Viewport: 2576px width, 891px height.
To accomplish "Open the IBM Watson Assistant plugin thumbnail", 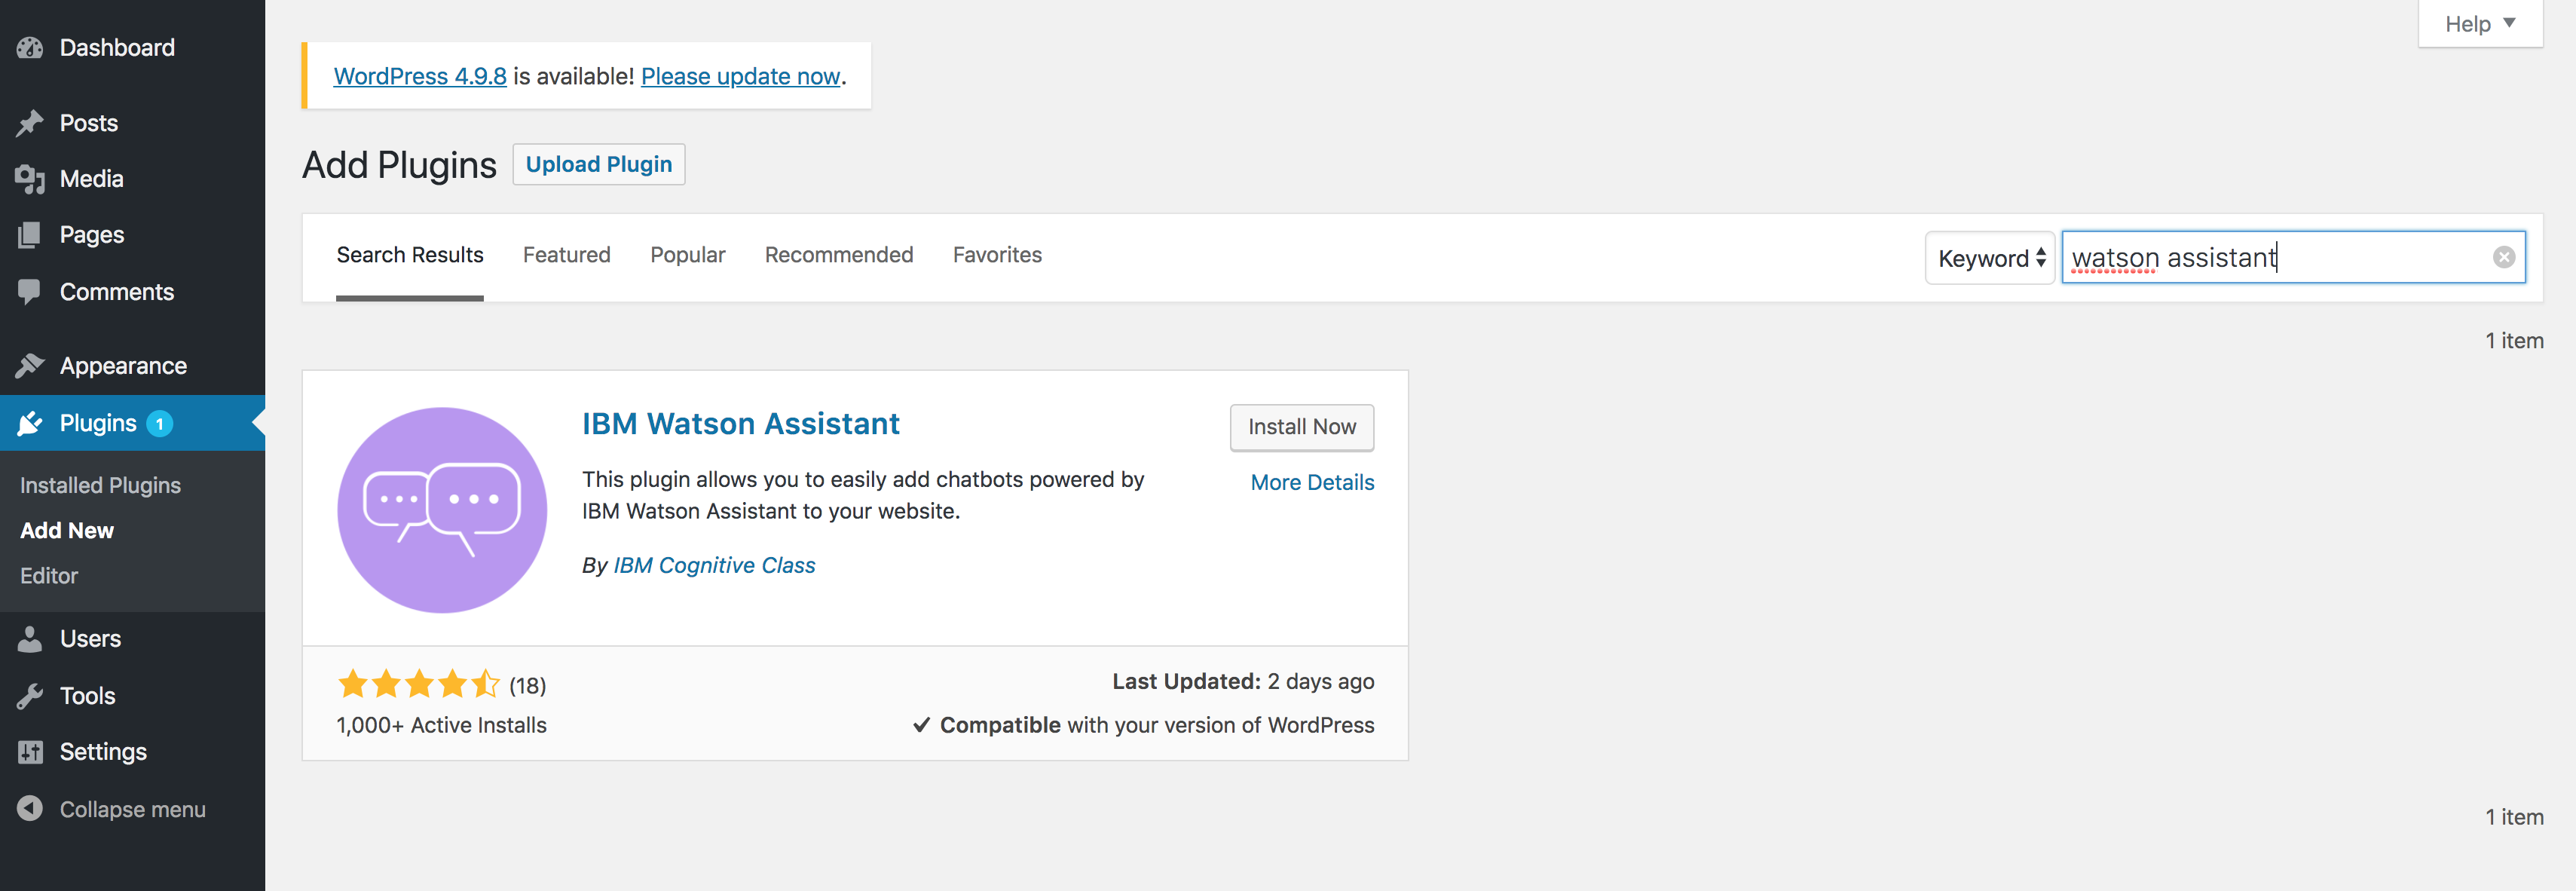I will [x=442, y=509].
